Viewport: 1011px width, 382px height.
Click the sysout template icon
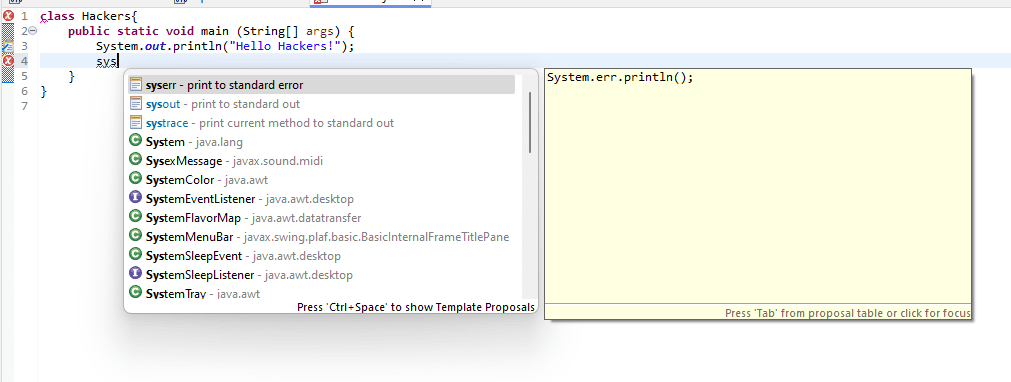tap(135, 104)
